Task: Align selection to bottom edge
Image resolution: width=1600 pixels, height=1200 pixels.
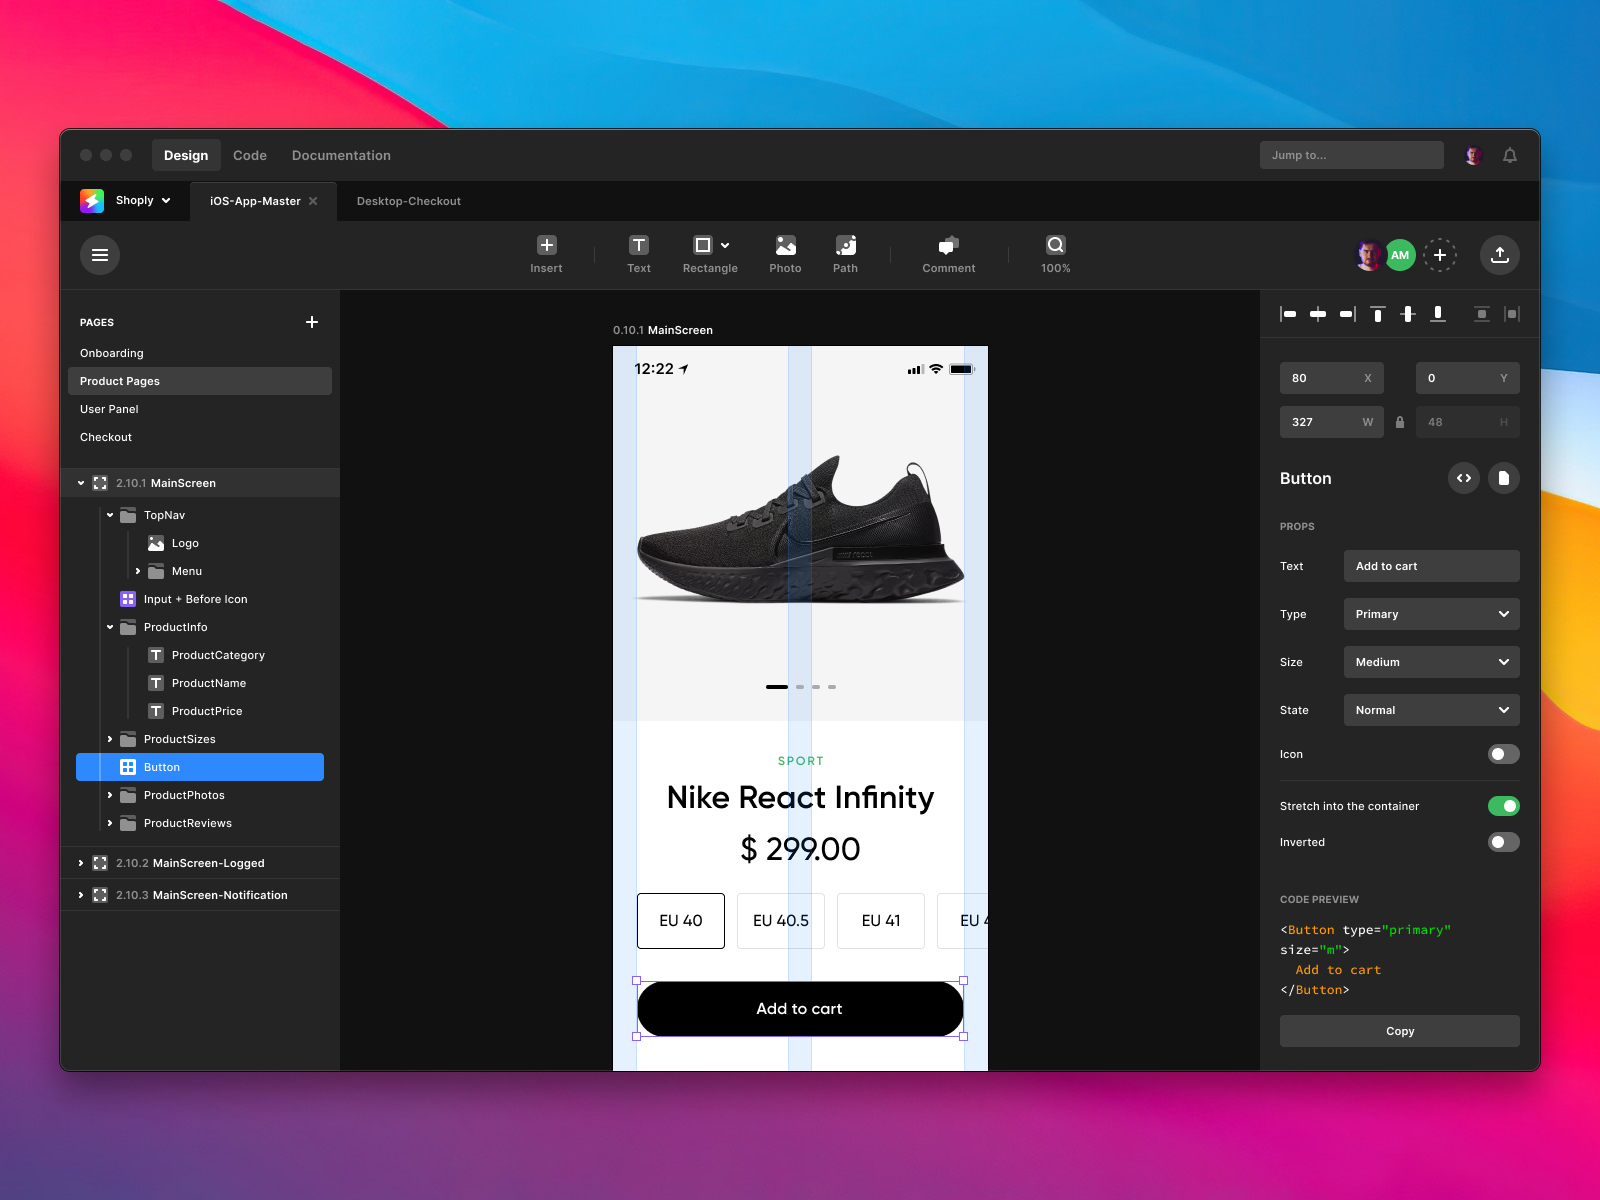Action: pyautogui.click(x=1438, y=314)
